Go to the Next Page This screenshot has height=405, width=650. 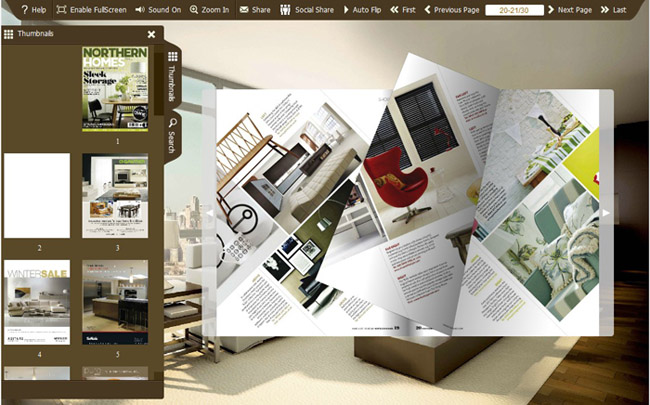570,10
